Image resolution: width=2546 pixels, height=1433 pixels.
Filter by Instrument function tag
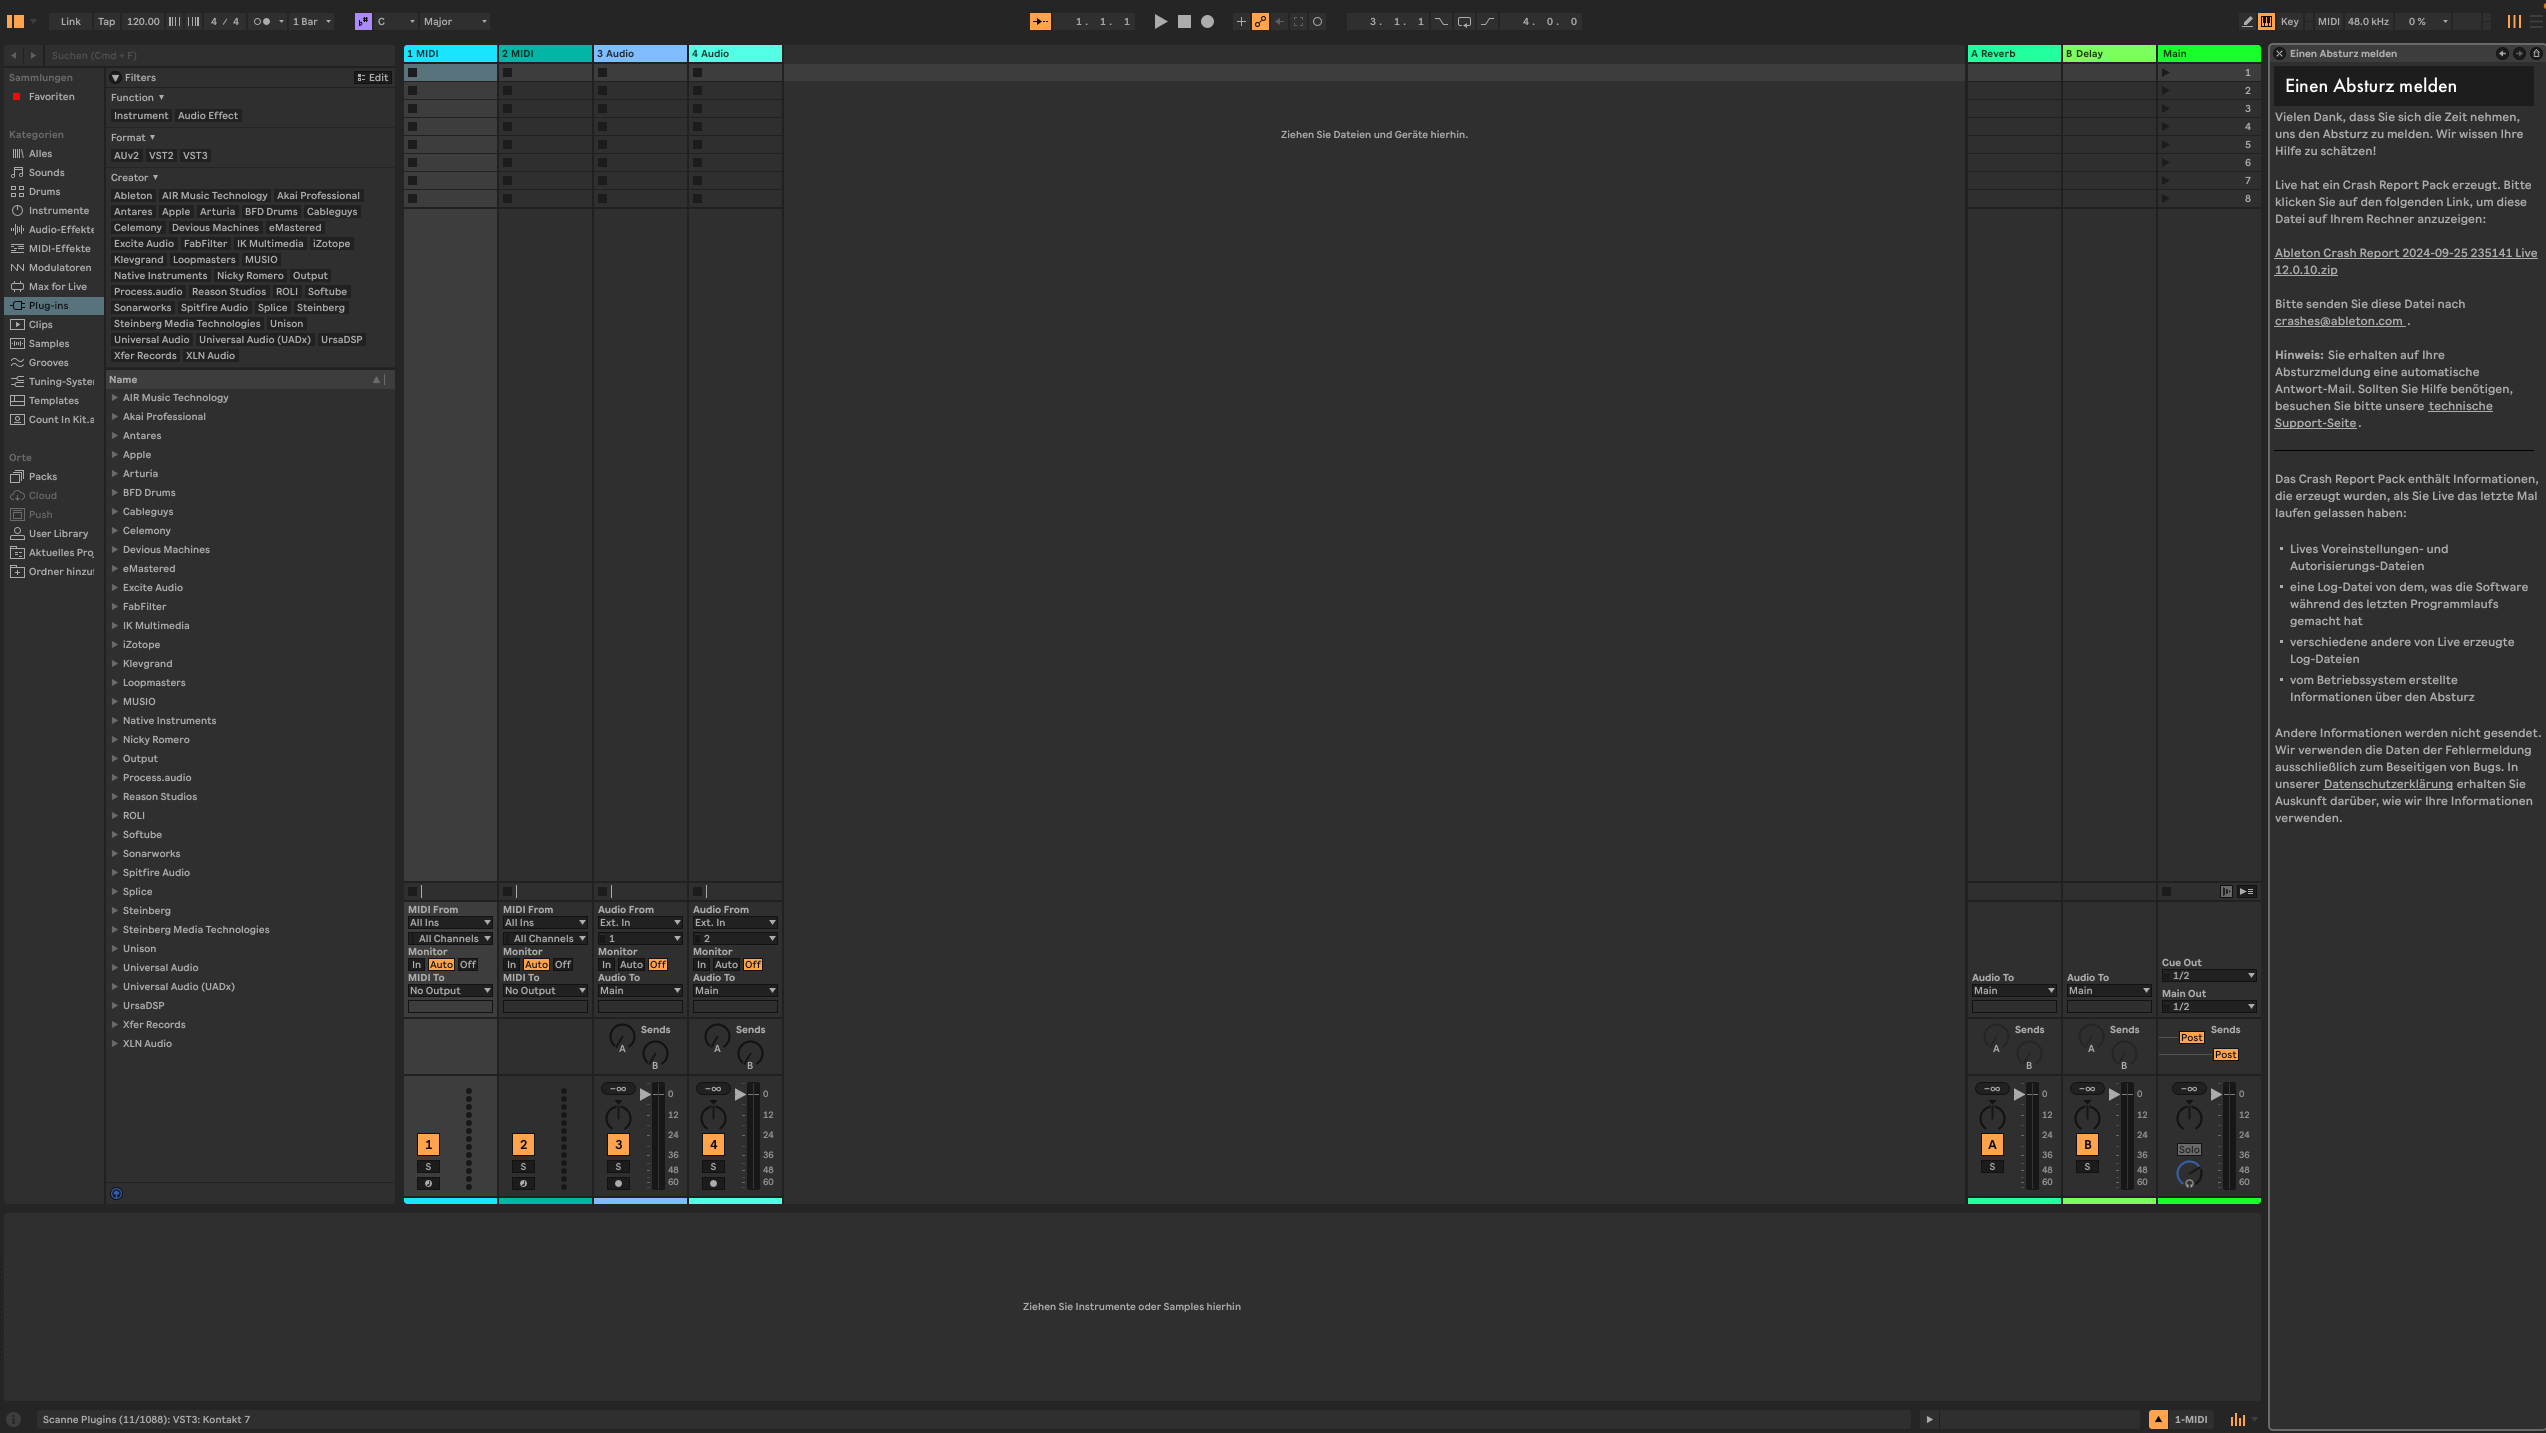141,115
